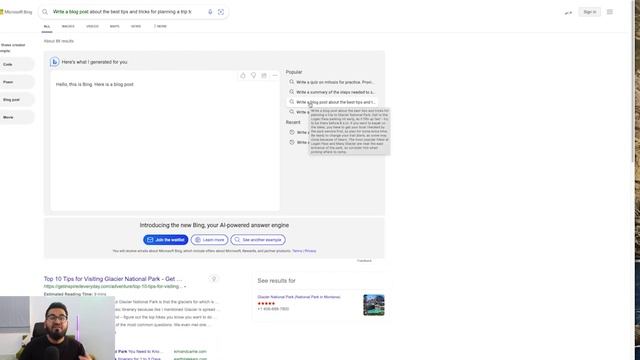Select the Code example chip

click(16, 64)
